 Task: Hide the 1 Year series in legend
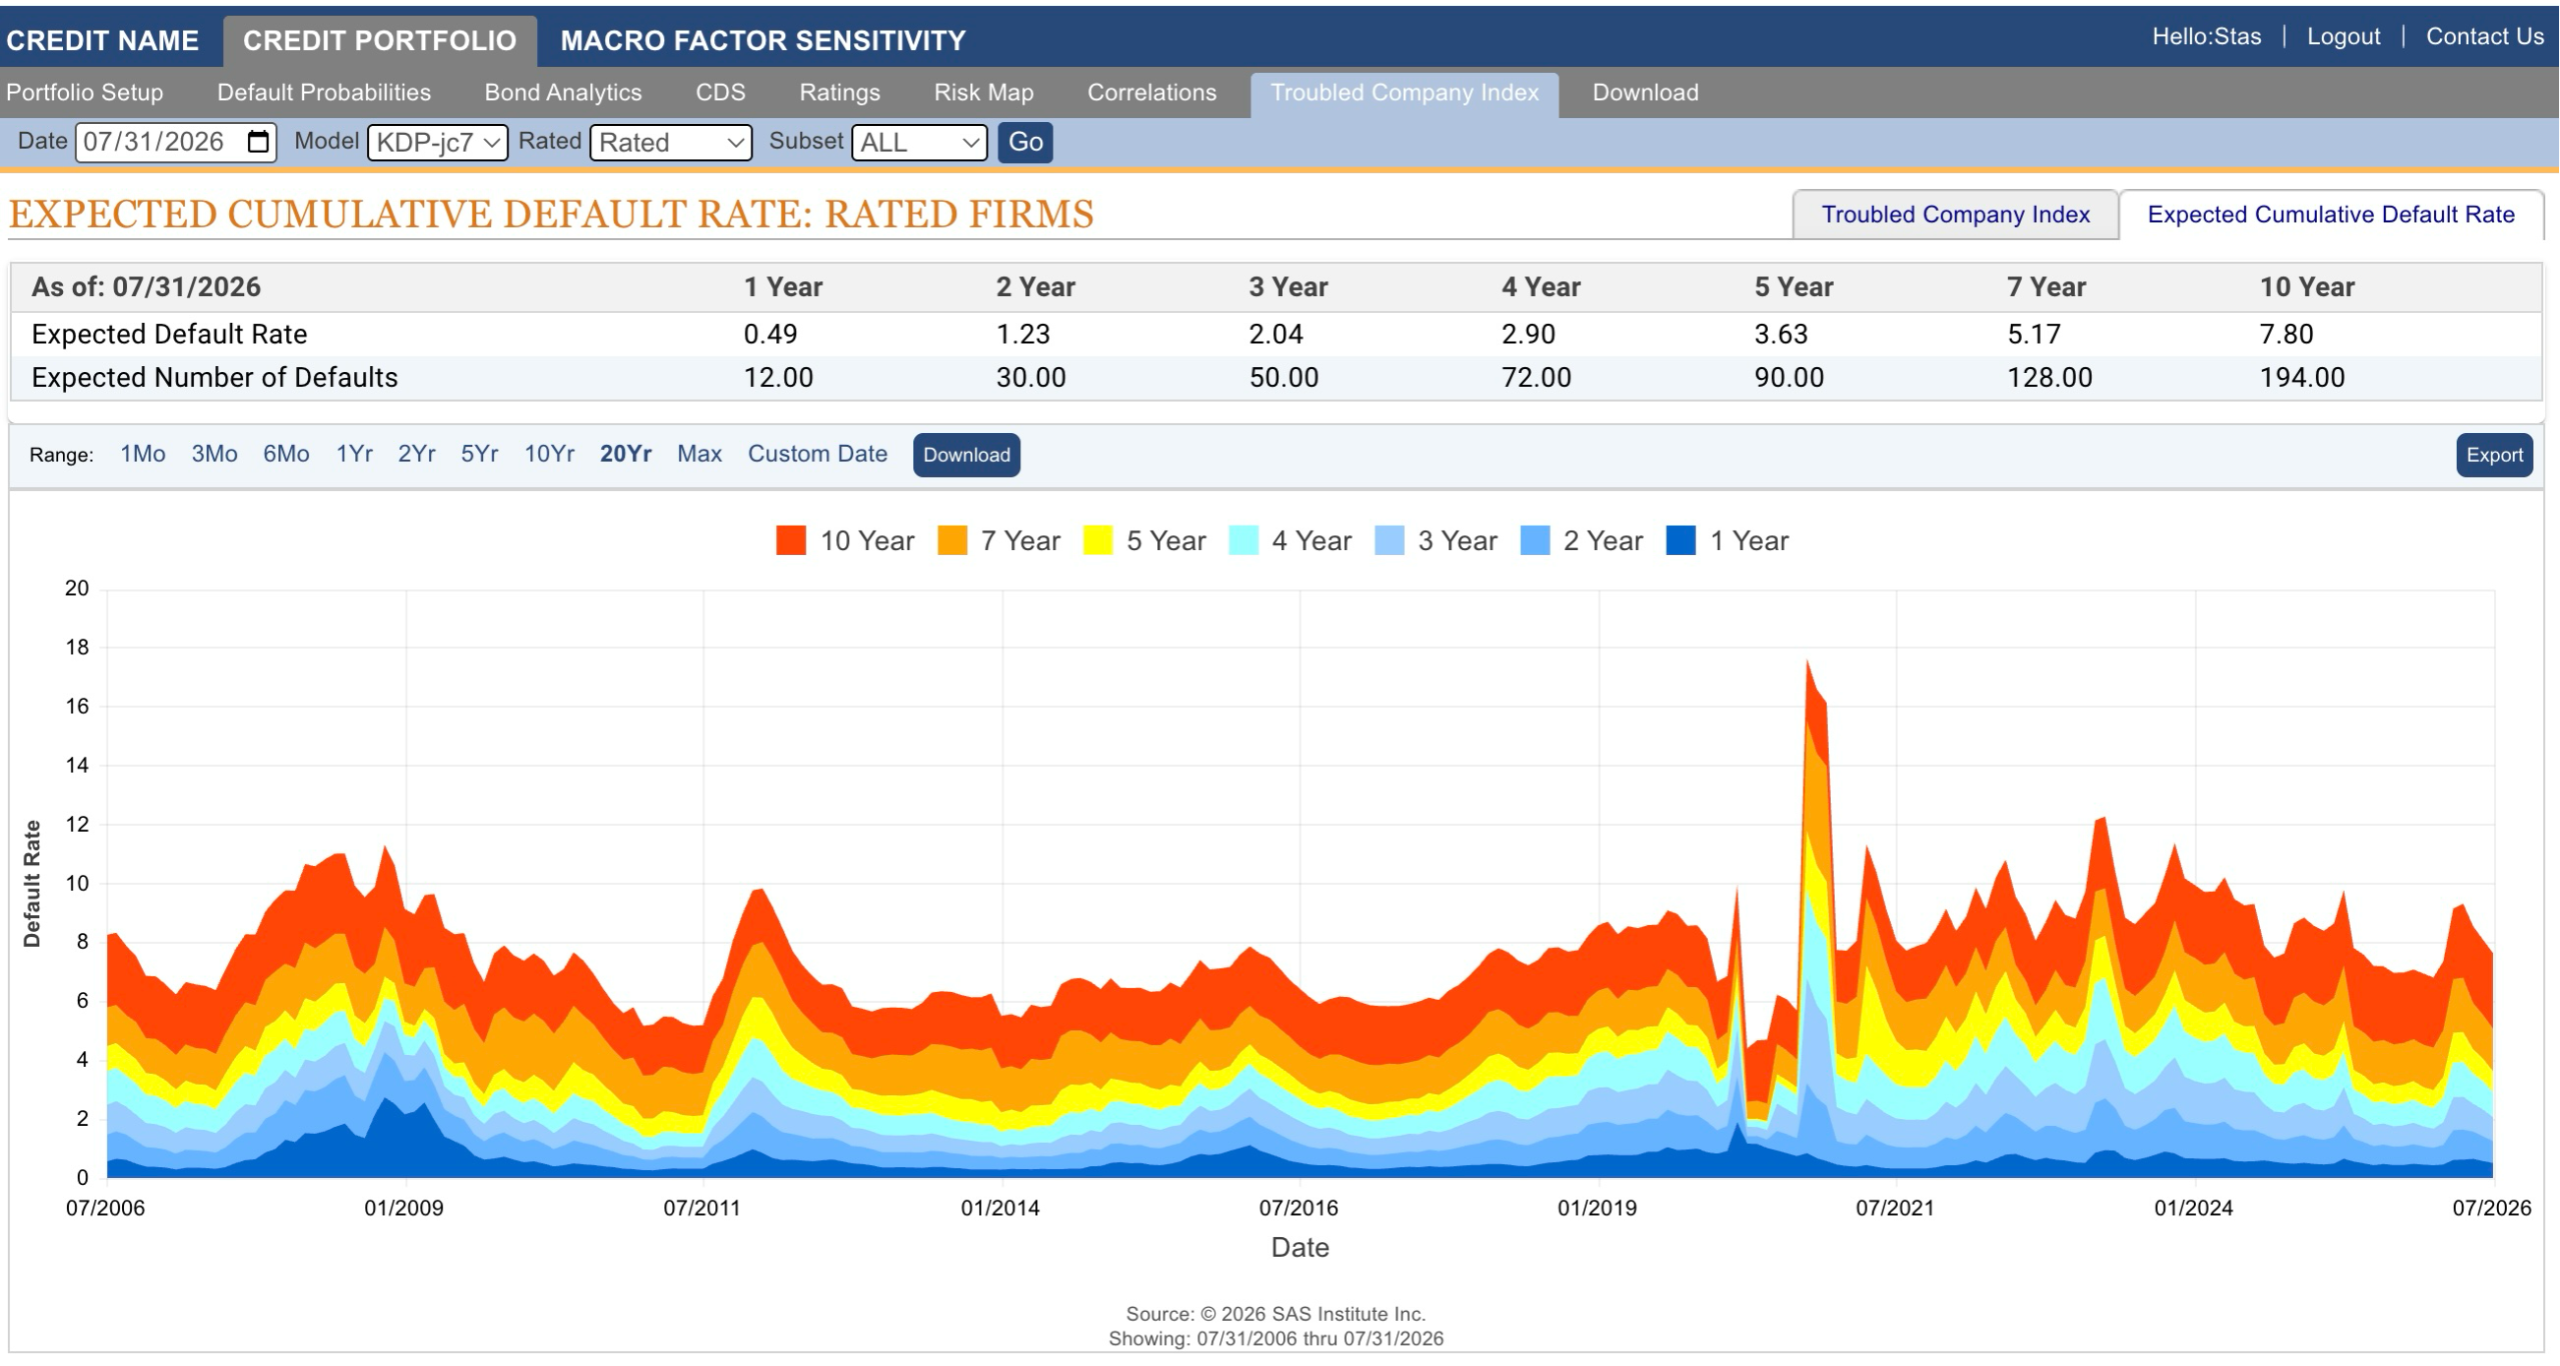[1728, 541]
